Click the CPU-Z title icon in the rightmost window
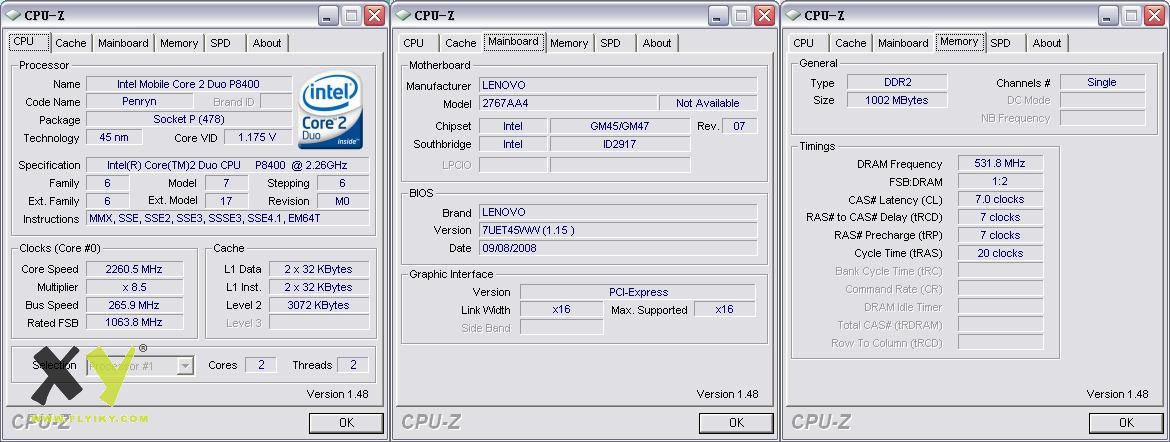 coord(791,15)
